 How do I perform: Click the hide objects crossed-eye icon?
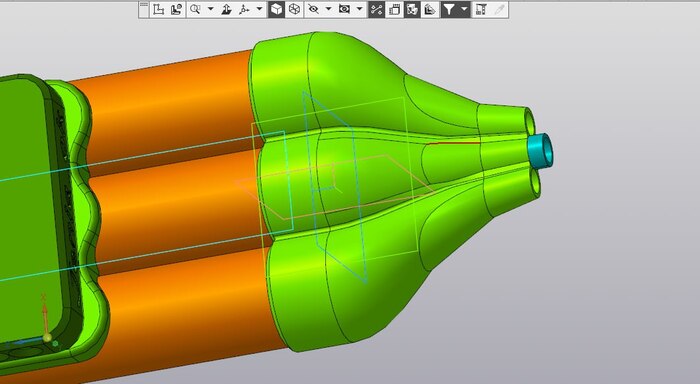tap(313, 9)
